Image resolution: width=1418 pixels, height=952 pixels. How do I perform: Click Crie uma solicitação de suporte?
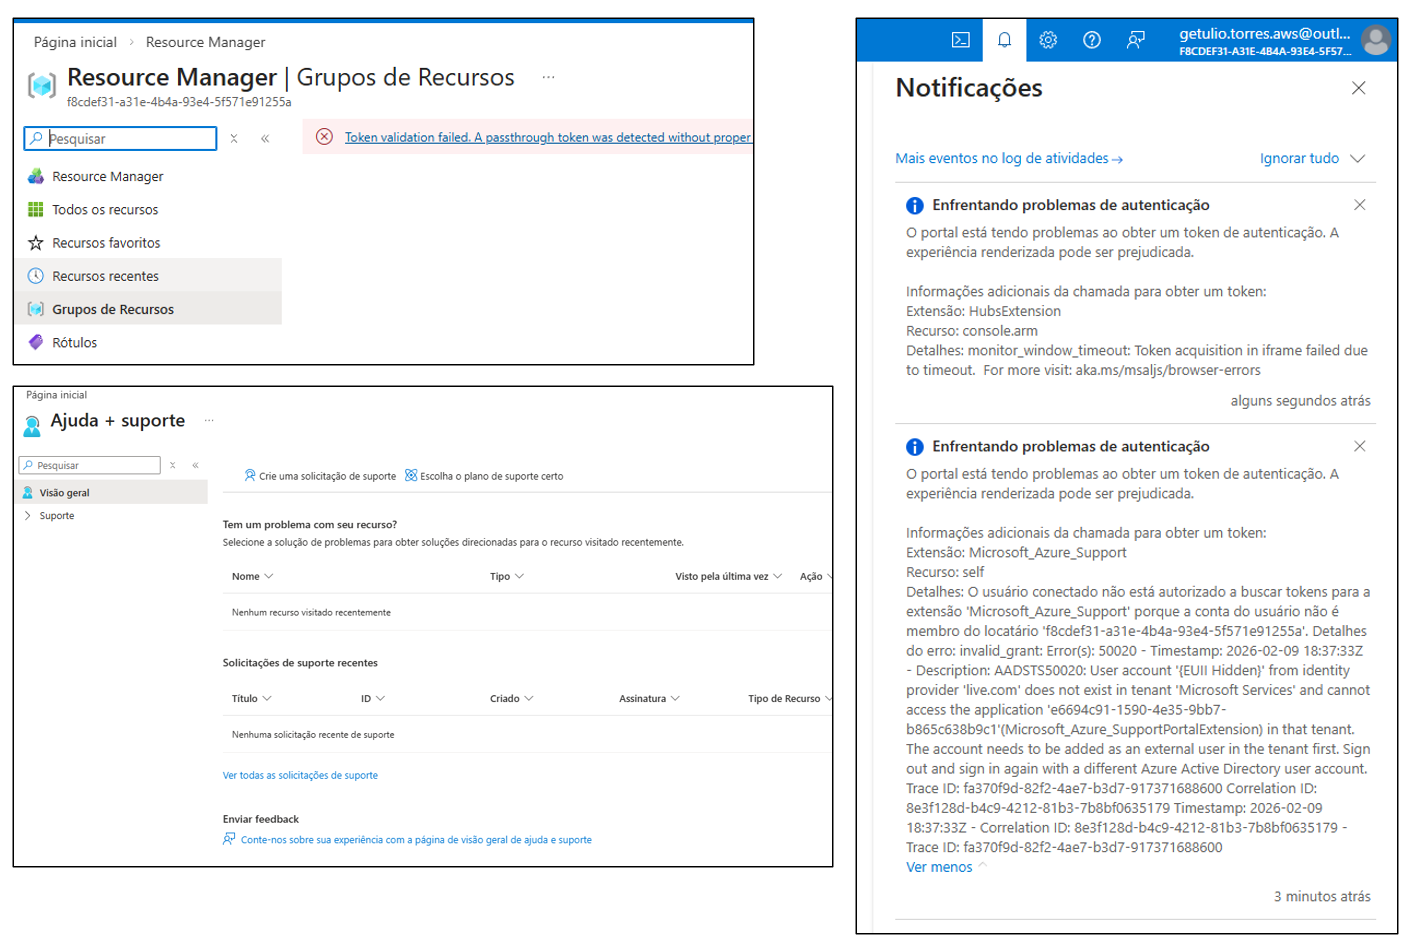click(x=320, y=476)
